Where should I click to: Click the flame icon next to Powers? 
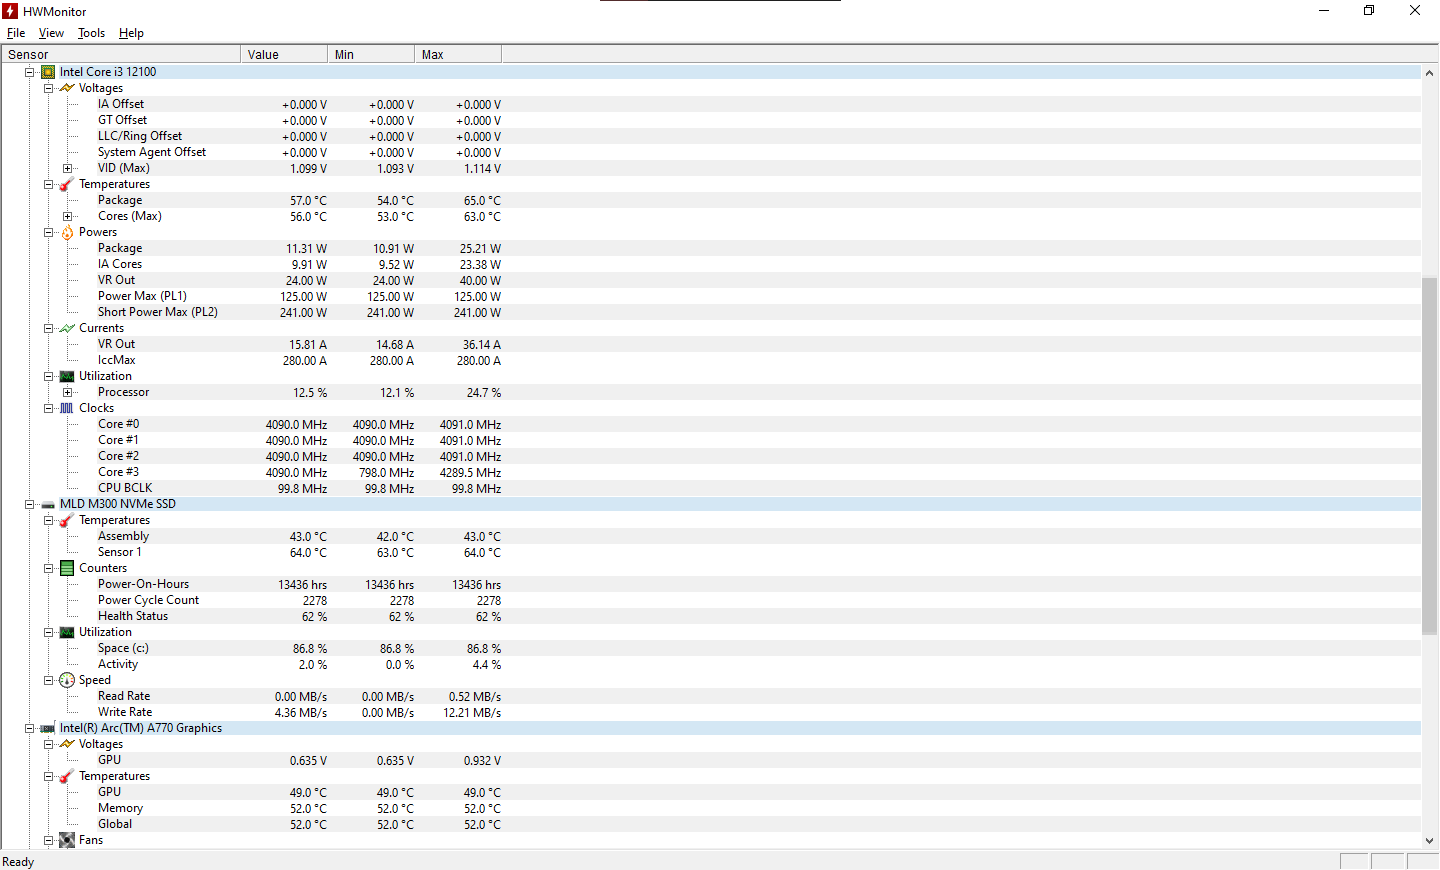coord(67,232)
